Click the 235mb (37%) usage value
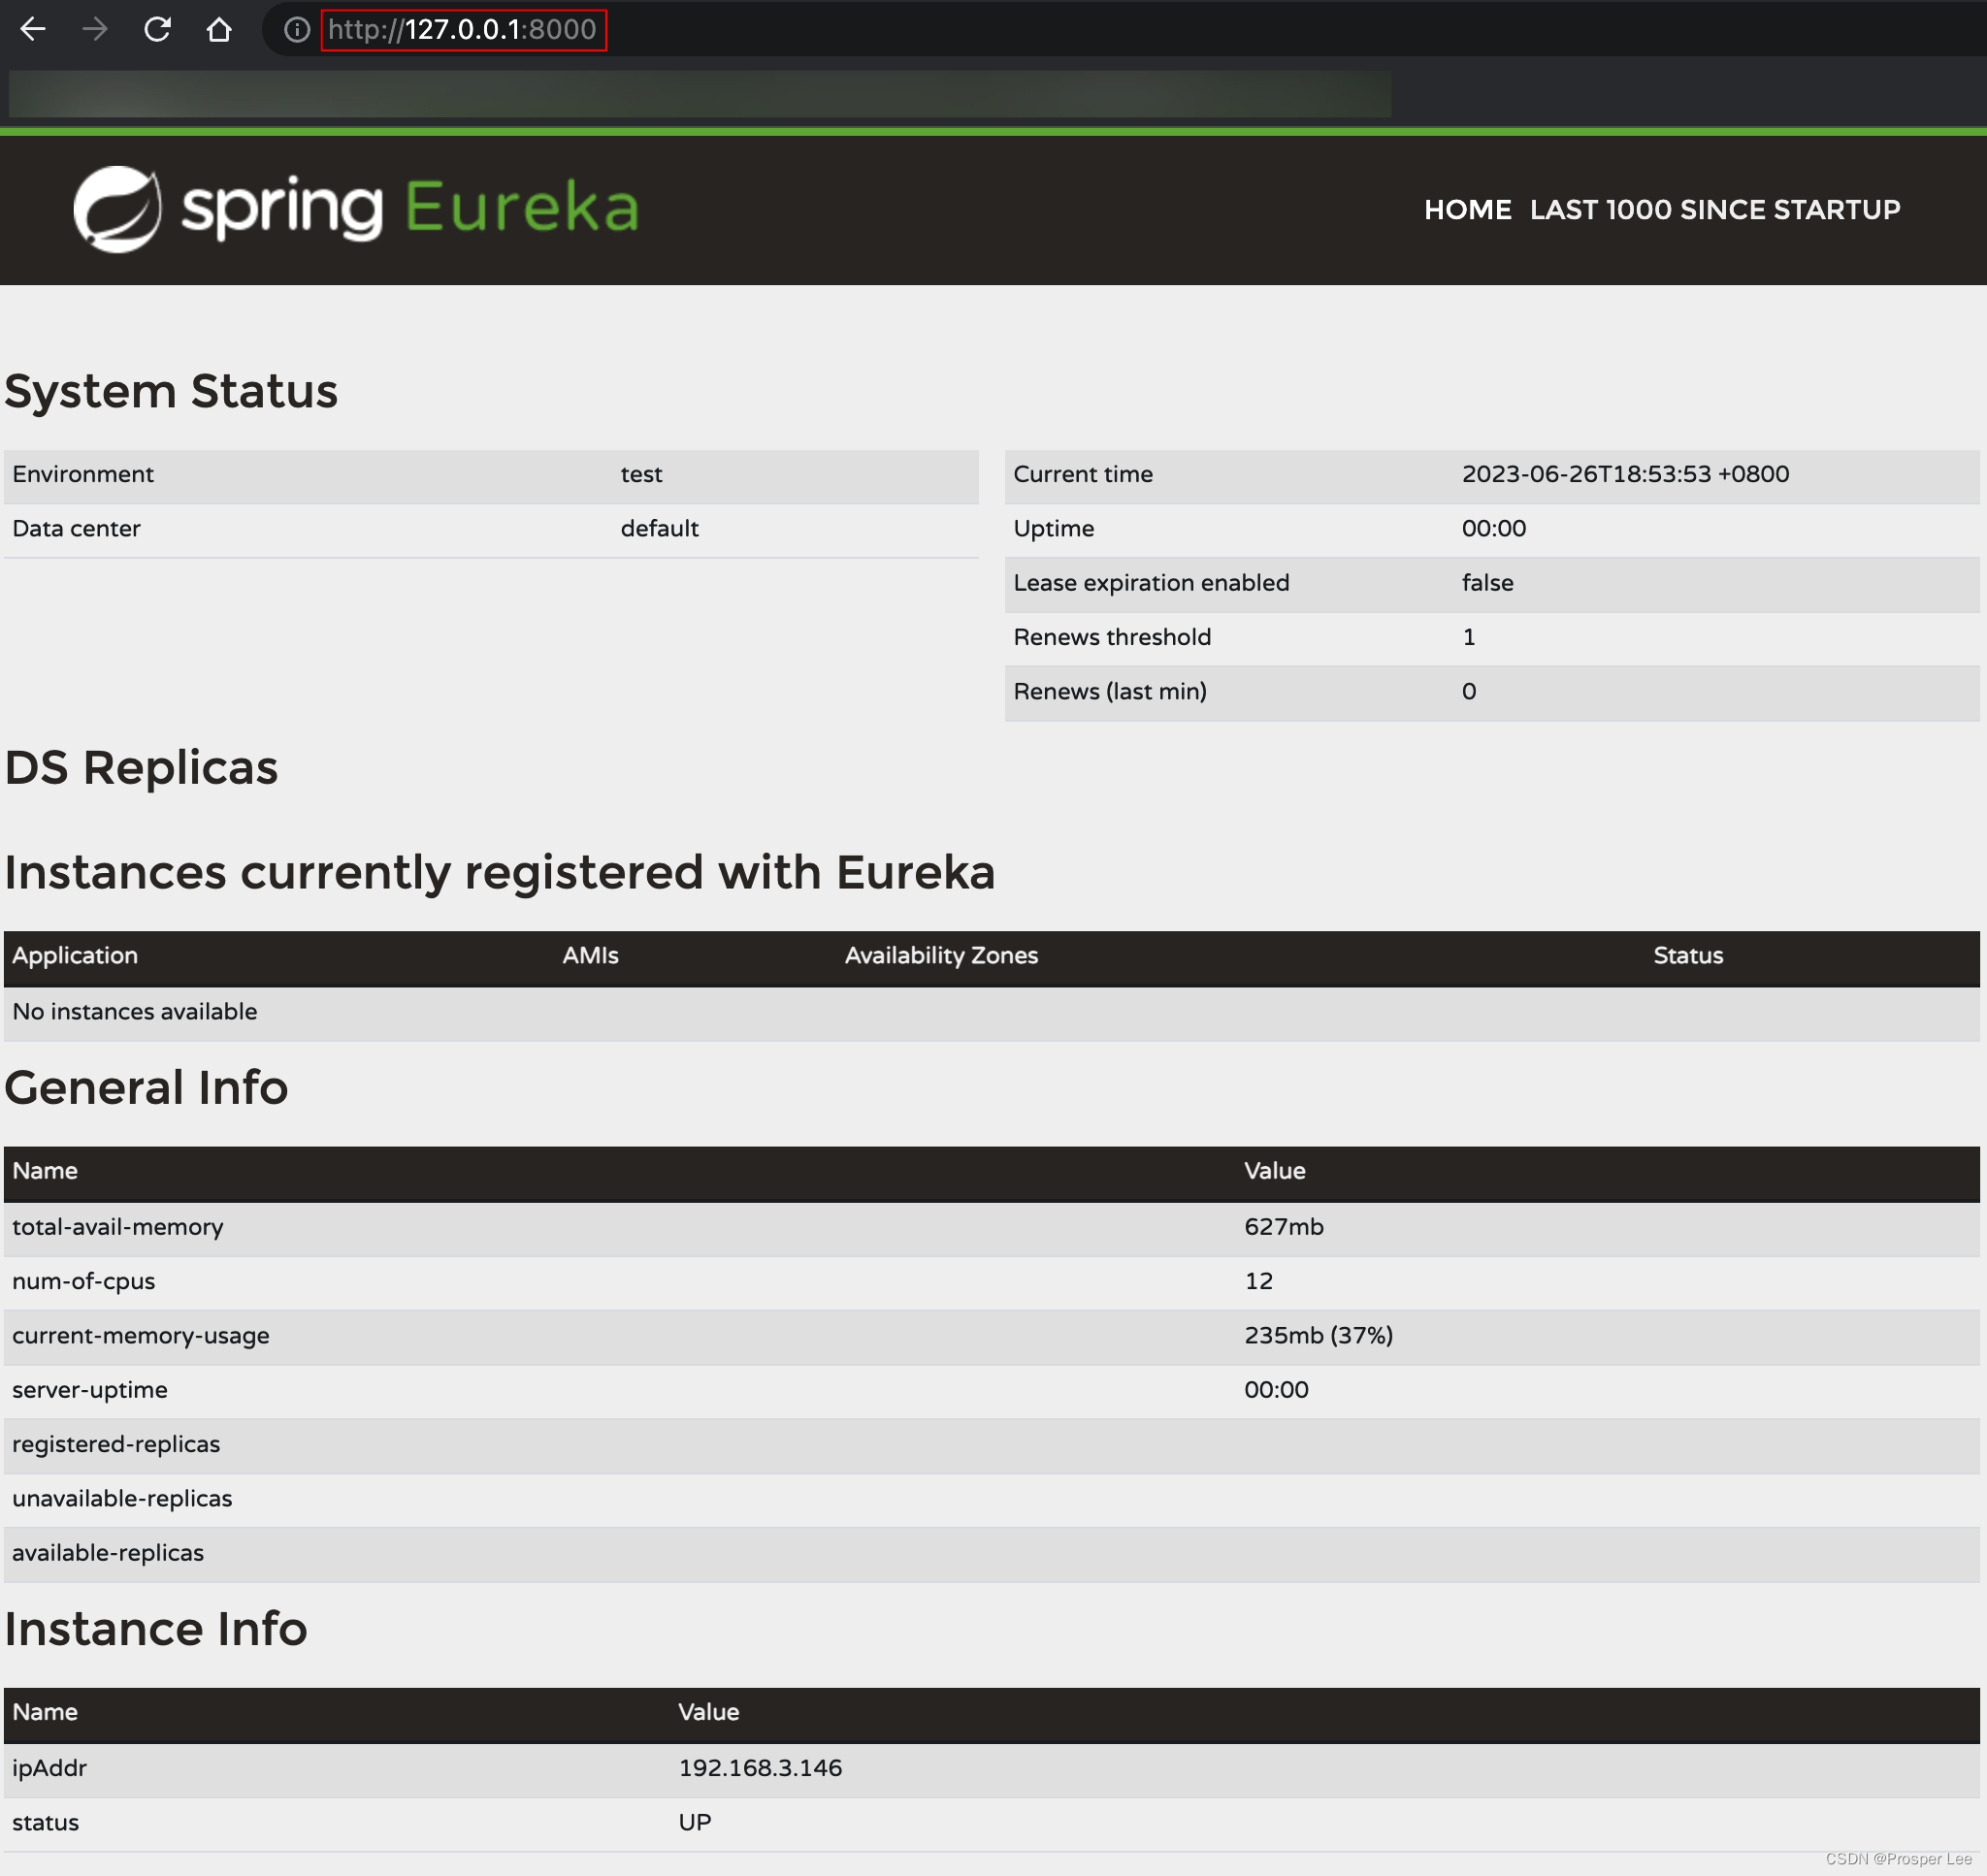Image resolution: width=1987 pixels, height=1876 pixels. (1318, 1335)
